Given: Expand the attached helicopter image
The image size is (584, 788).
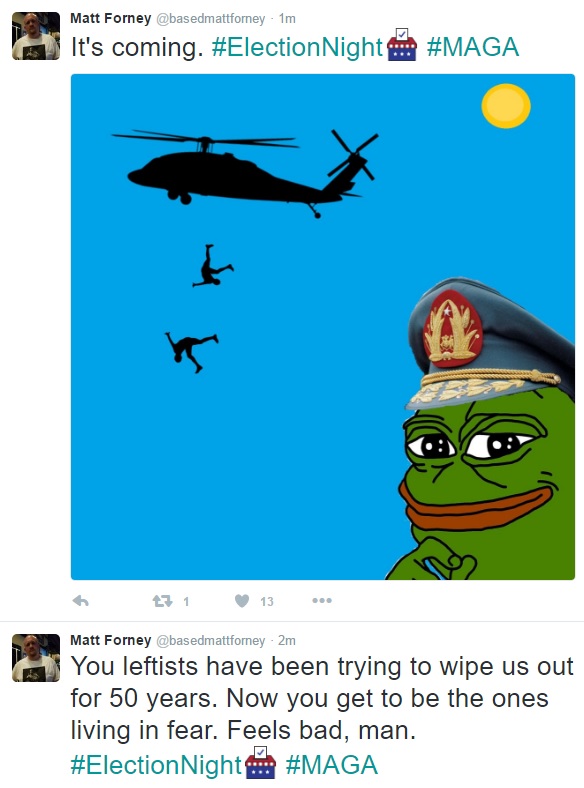Looking at the screenshot, I should [x=323, y=327].
